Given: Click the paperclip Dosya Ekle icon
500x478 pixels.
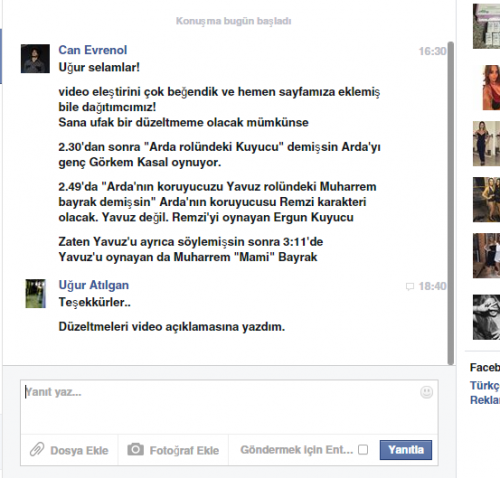Looking at the screenshot, I should (x=37, y=449).
